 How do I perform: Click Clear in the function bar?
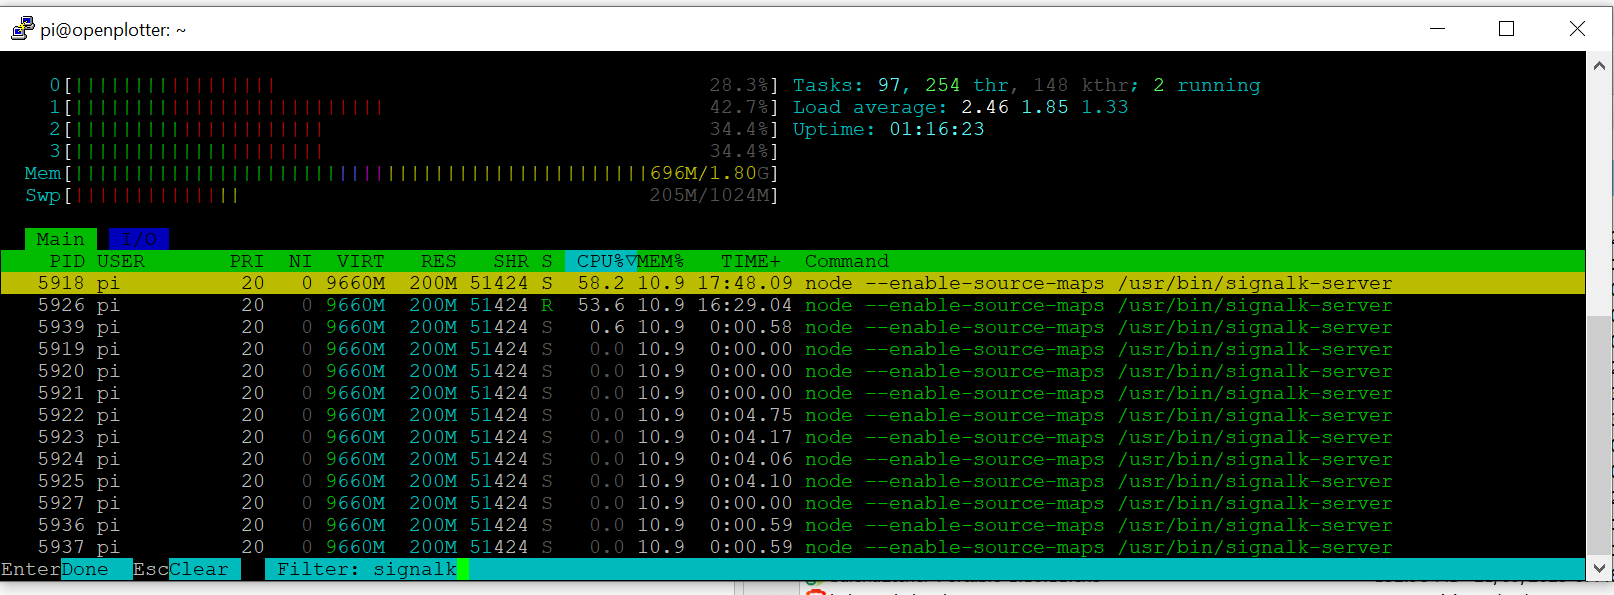click(205, 569)
